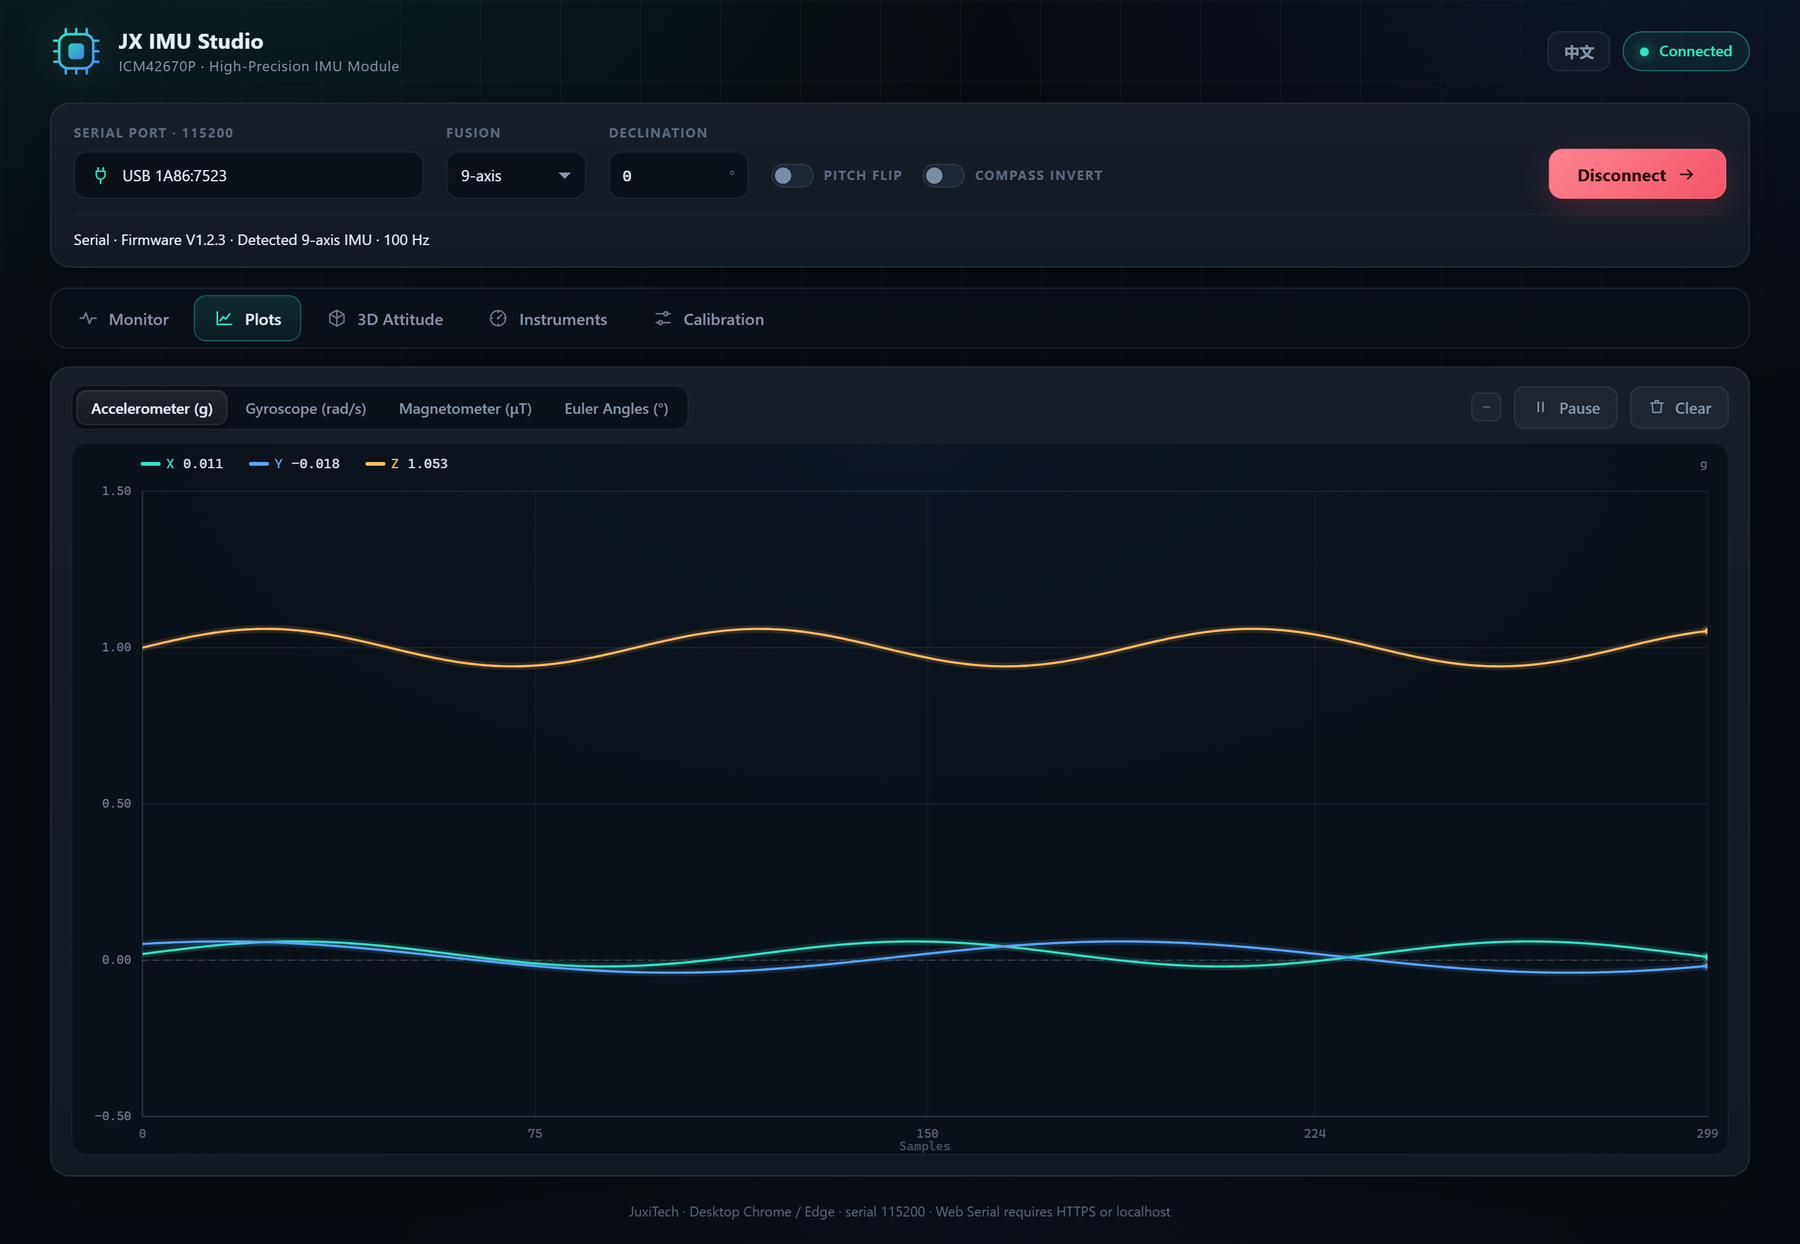Viewport: 1800px width, 1244px height.
Task: Click the JuxiTech footer note
Action: click(x=900, y=1211)
